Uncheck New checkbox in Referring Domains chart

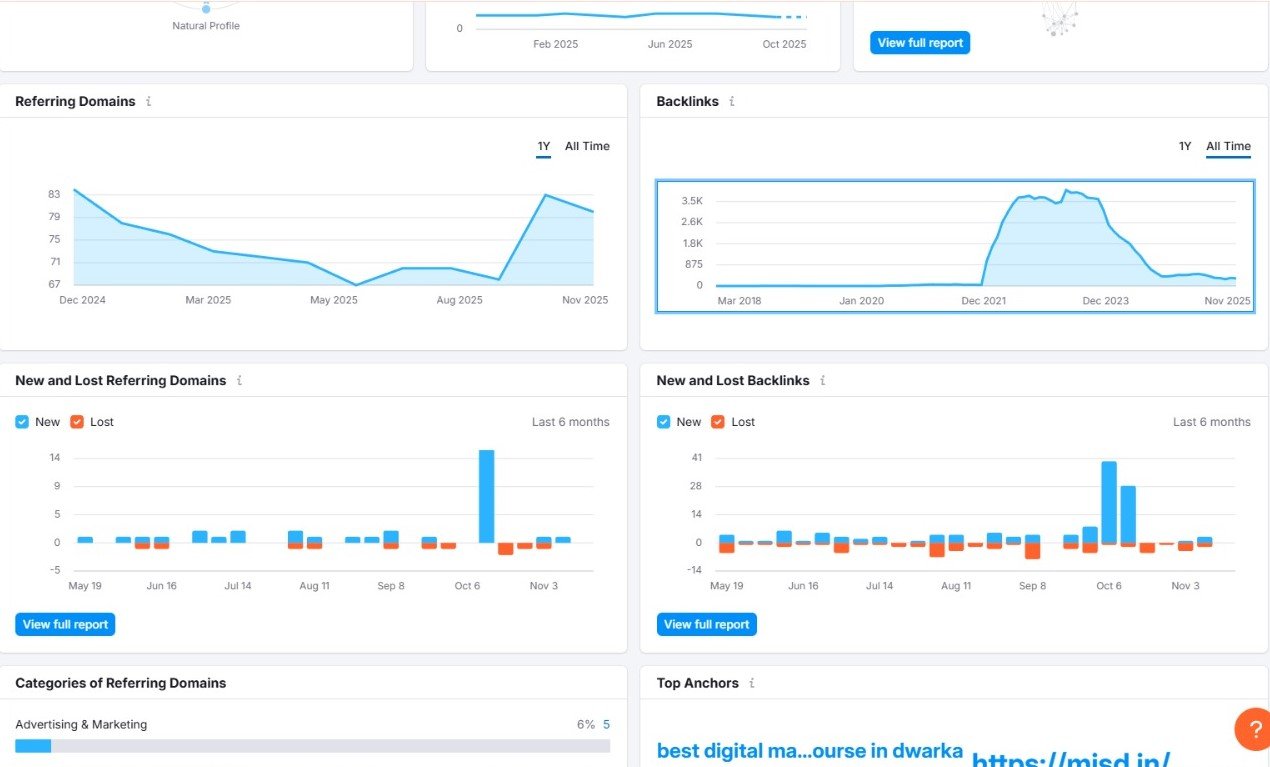(x=22, y=422)
